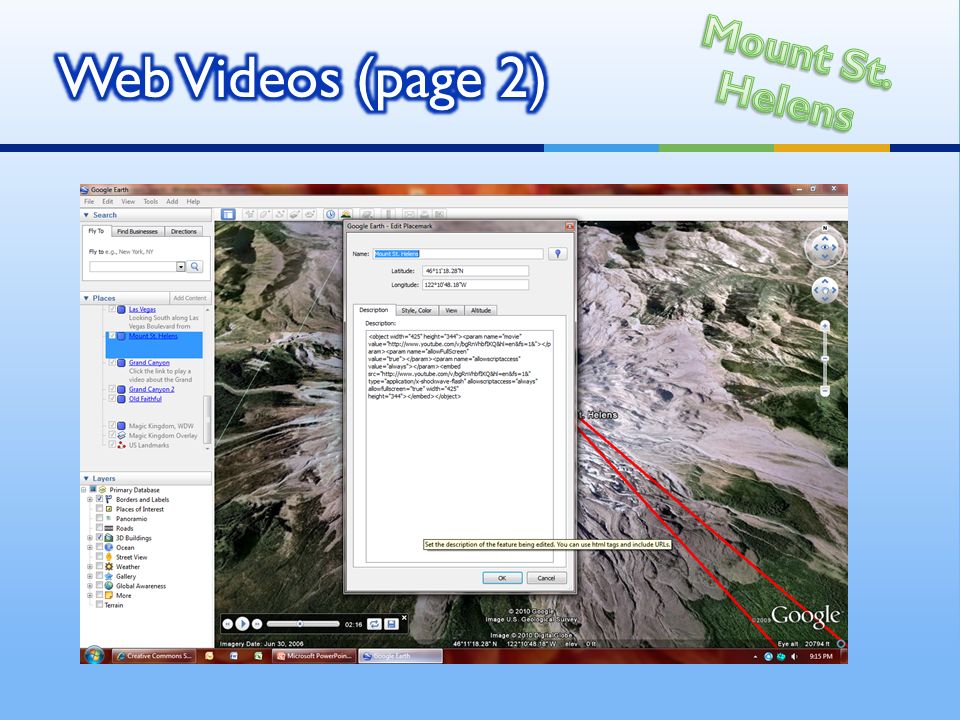Toggle the sidebar panel toolbar icon
Viewport: 960px width, 720px height.
click(228, 214)
